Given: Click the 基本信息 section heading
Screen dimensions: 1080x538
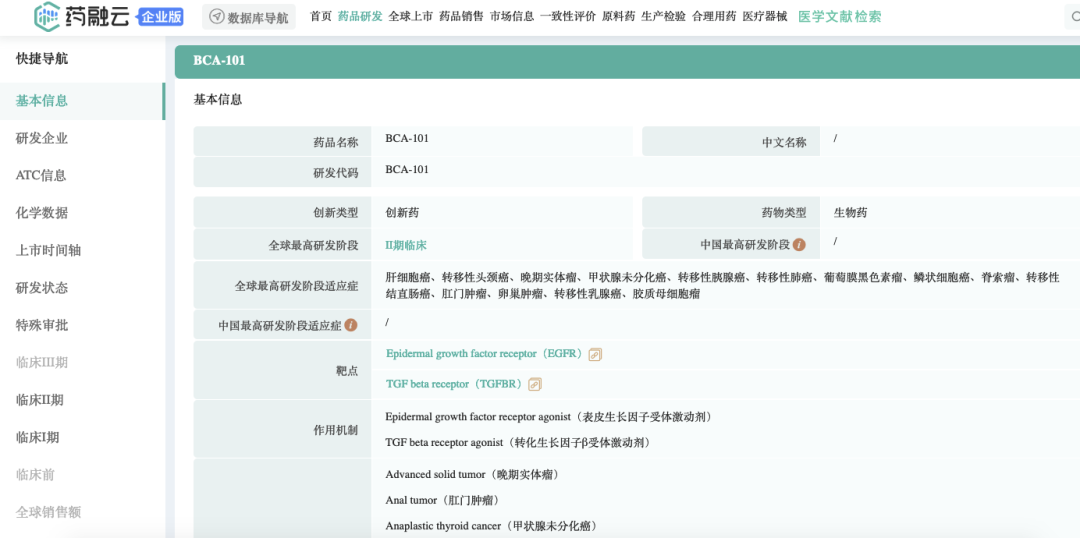Looking at the screenshot, I should [218, 100].
